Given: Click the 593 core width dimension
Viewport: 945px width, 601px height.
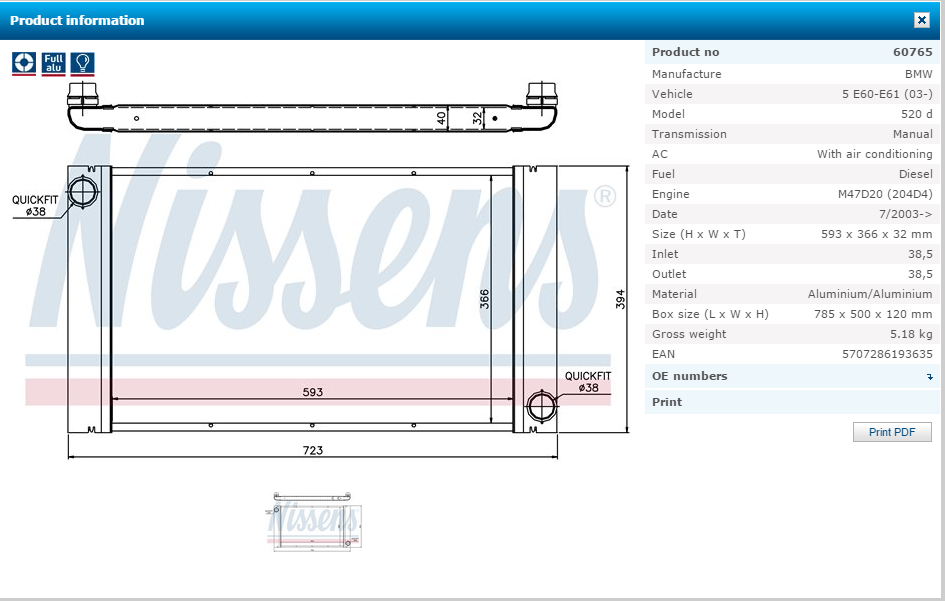Looking at the screenshot, I should click(x=313, y=392).
